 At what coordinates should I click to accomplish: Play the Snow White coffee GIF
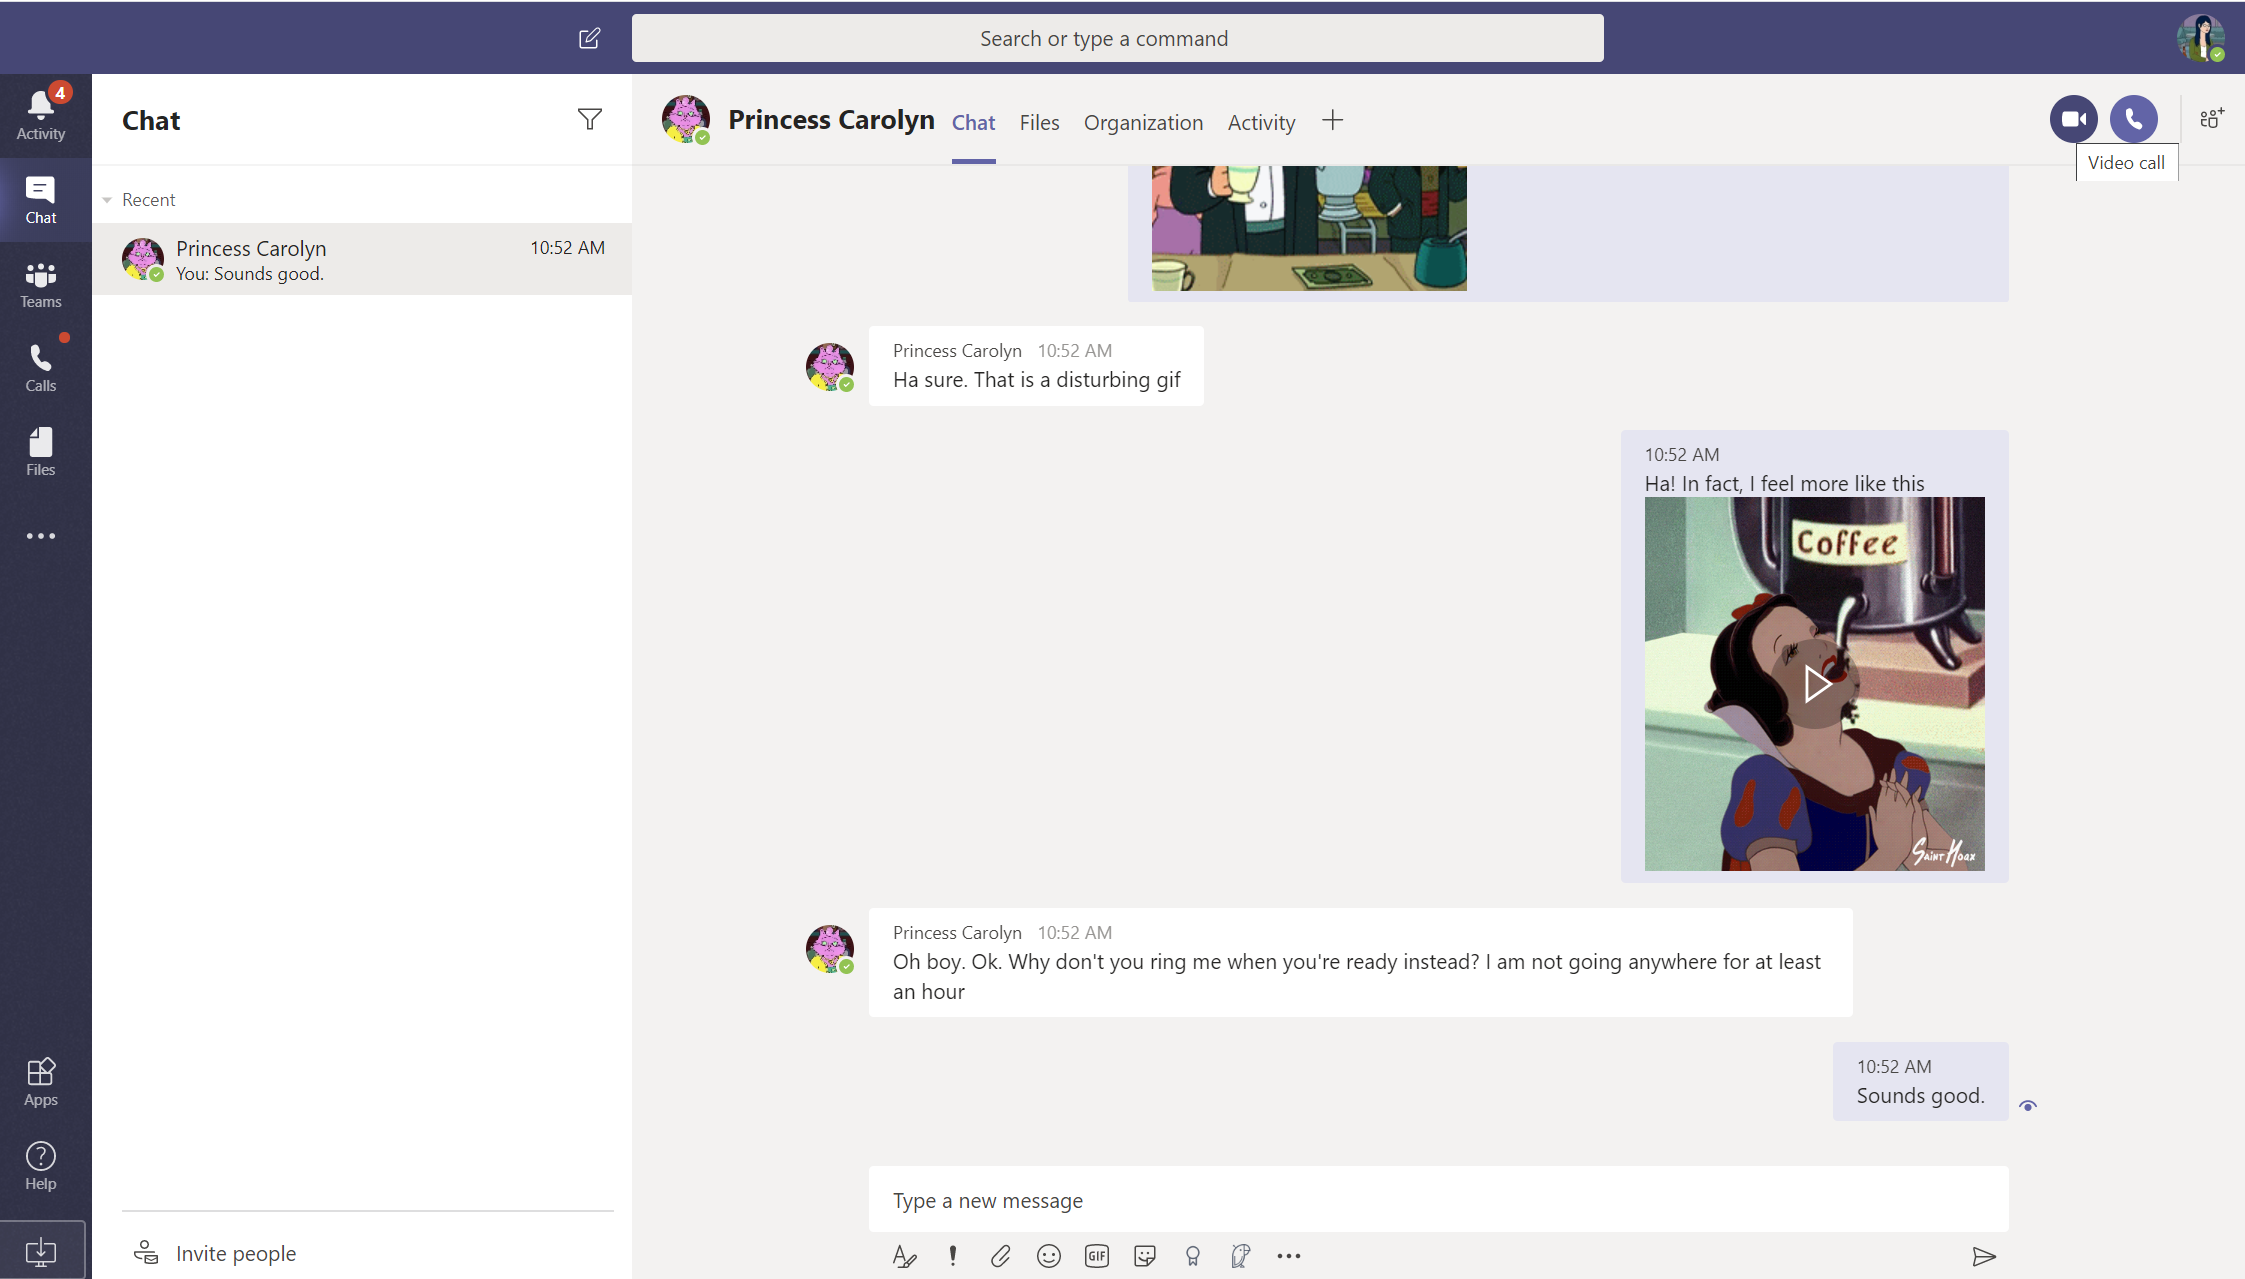click(1815, 684)
